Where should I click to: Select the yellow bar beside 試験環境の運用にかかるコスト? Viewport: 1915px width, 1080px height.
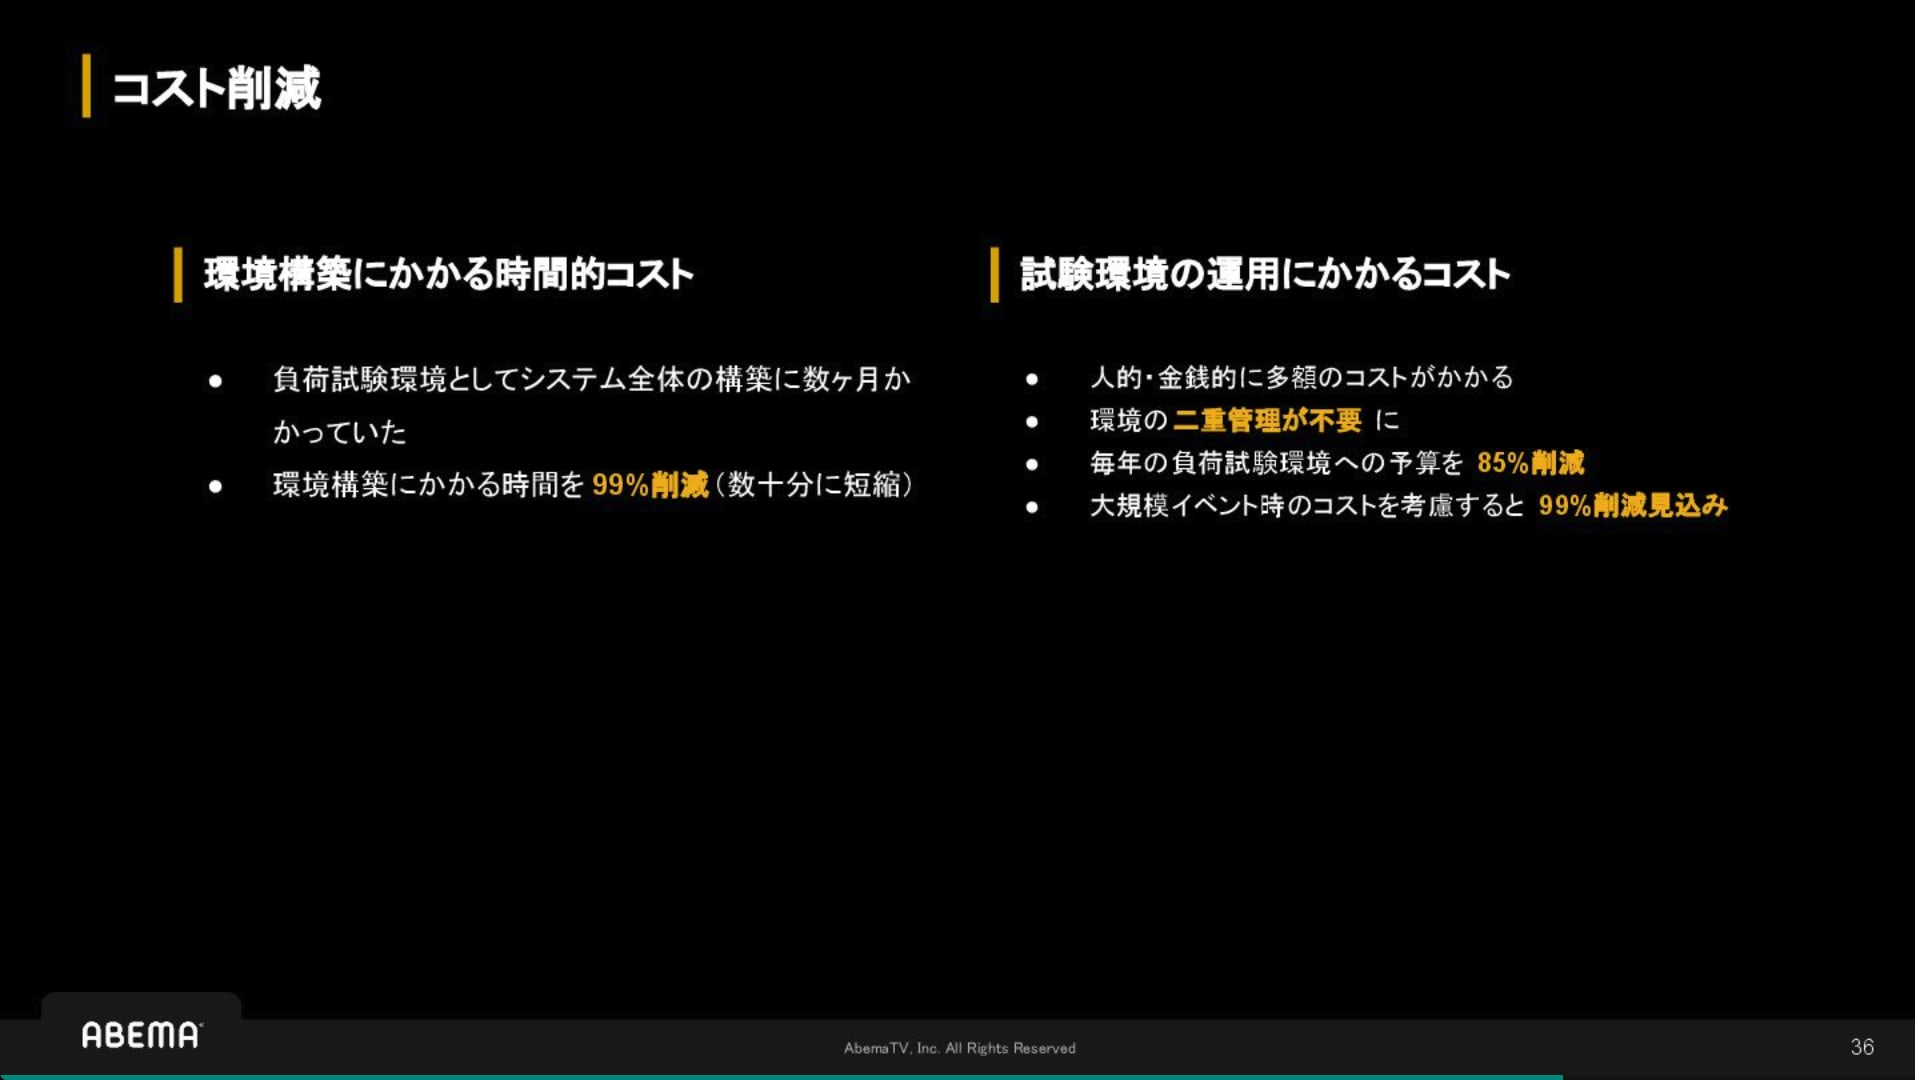coord(993,272)
